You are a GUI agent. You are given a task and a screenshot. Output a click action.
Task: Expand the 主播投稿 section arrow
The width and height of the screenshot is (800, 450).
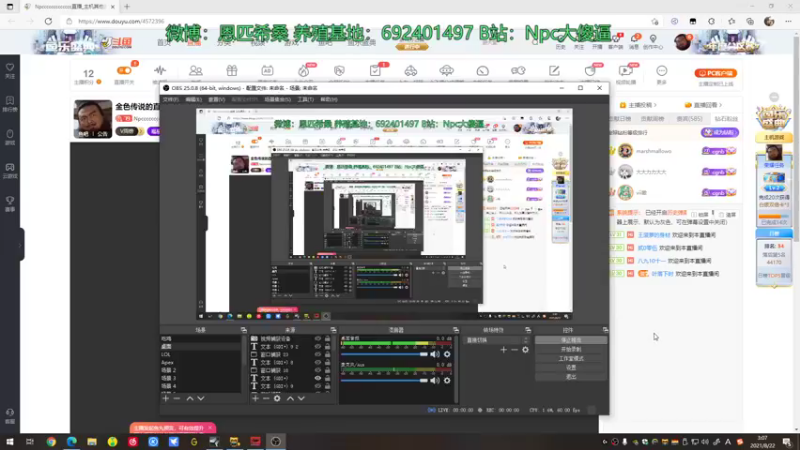click(x=655, y=105)
